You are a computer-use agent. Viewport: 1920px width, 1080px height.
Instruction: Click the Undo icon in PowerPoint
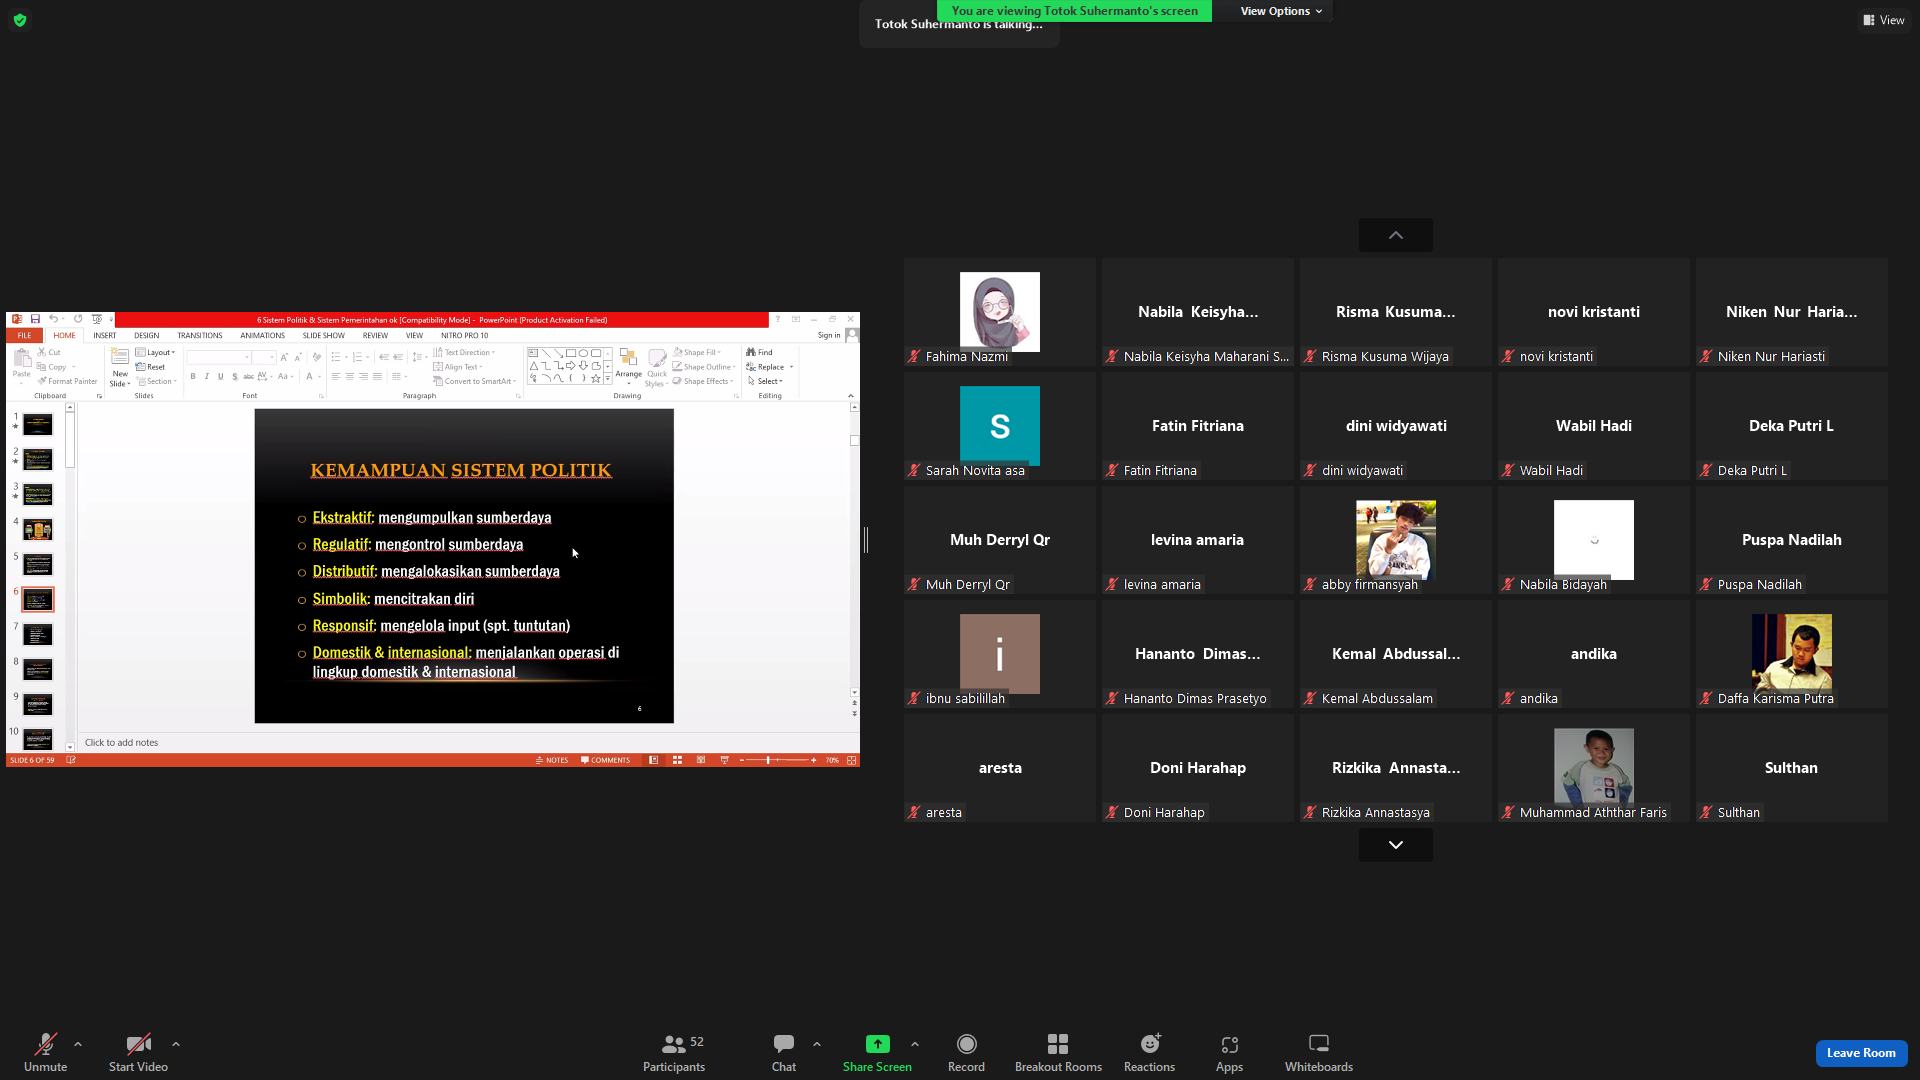[x=53, y=319]
